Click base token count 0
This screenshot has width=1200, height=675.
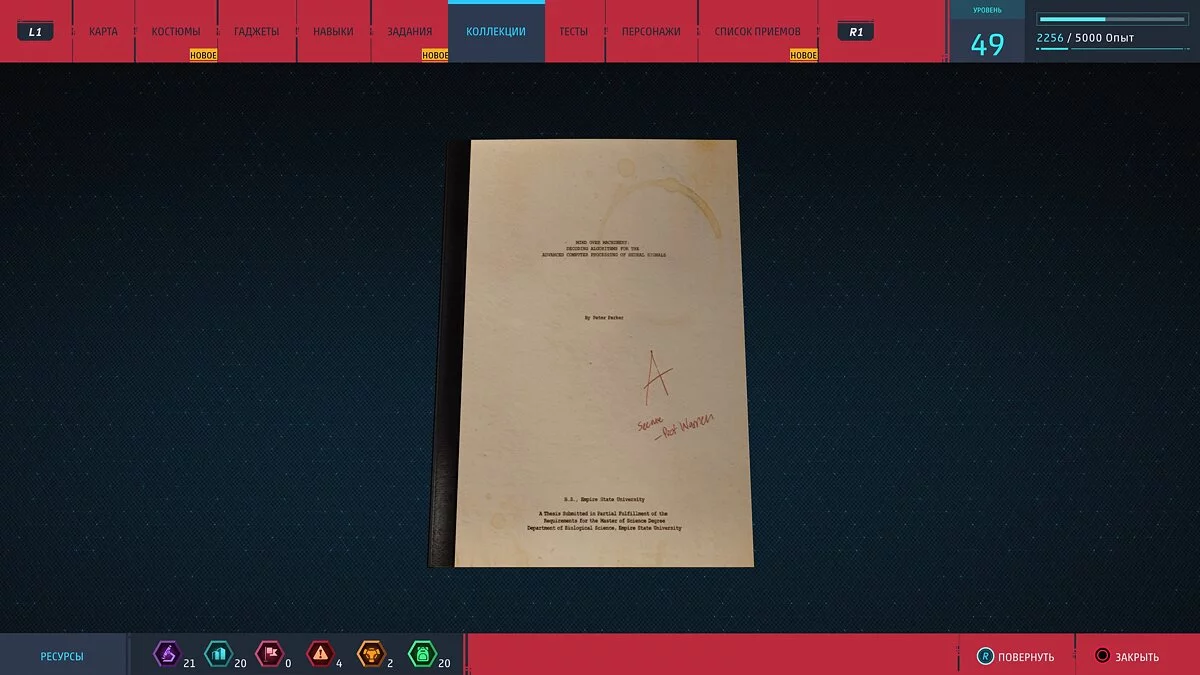(288, 663)
